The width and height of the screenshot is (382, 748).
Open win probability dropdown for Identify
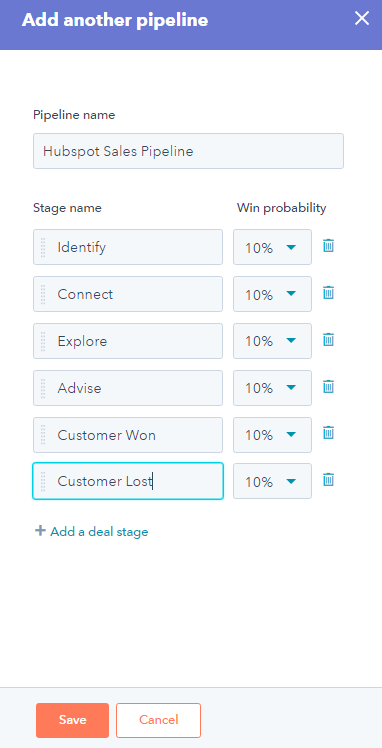point(272,247)
